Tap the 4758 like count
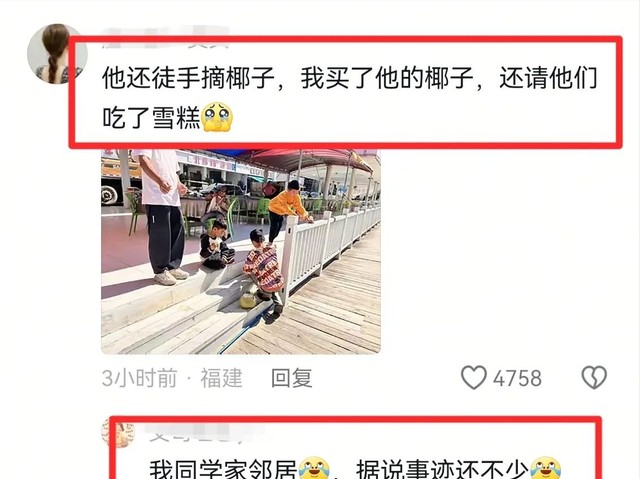Screen dimensions: 640x479 (x=517, y=378)
